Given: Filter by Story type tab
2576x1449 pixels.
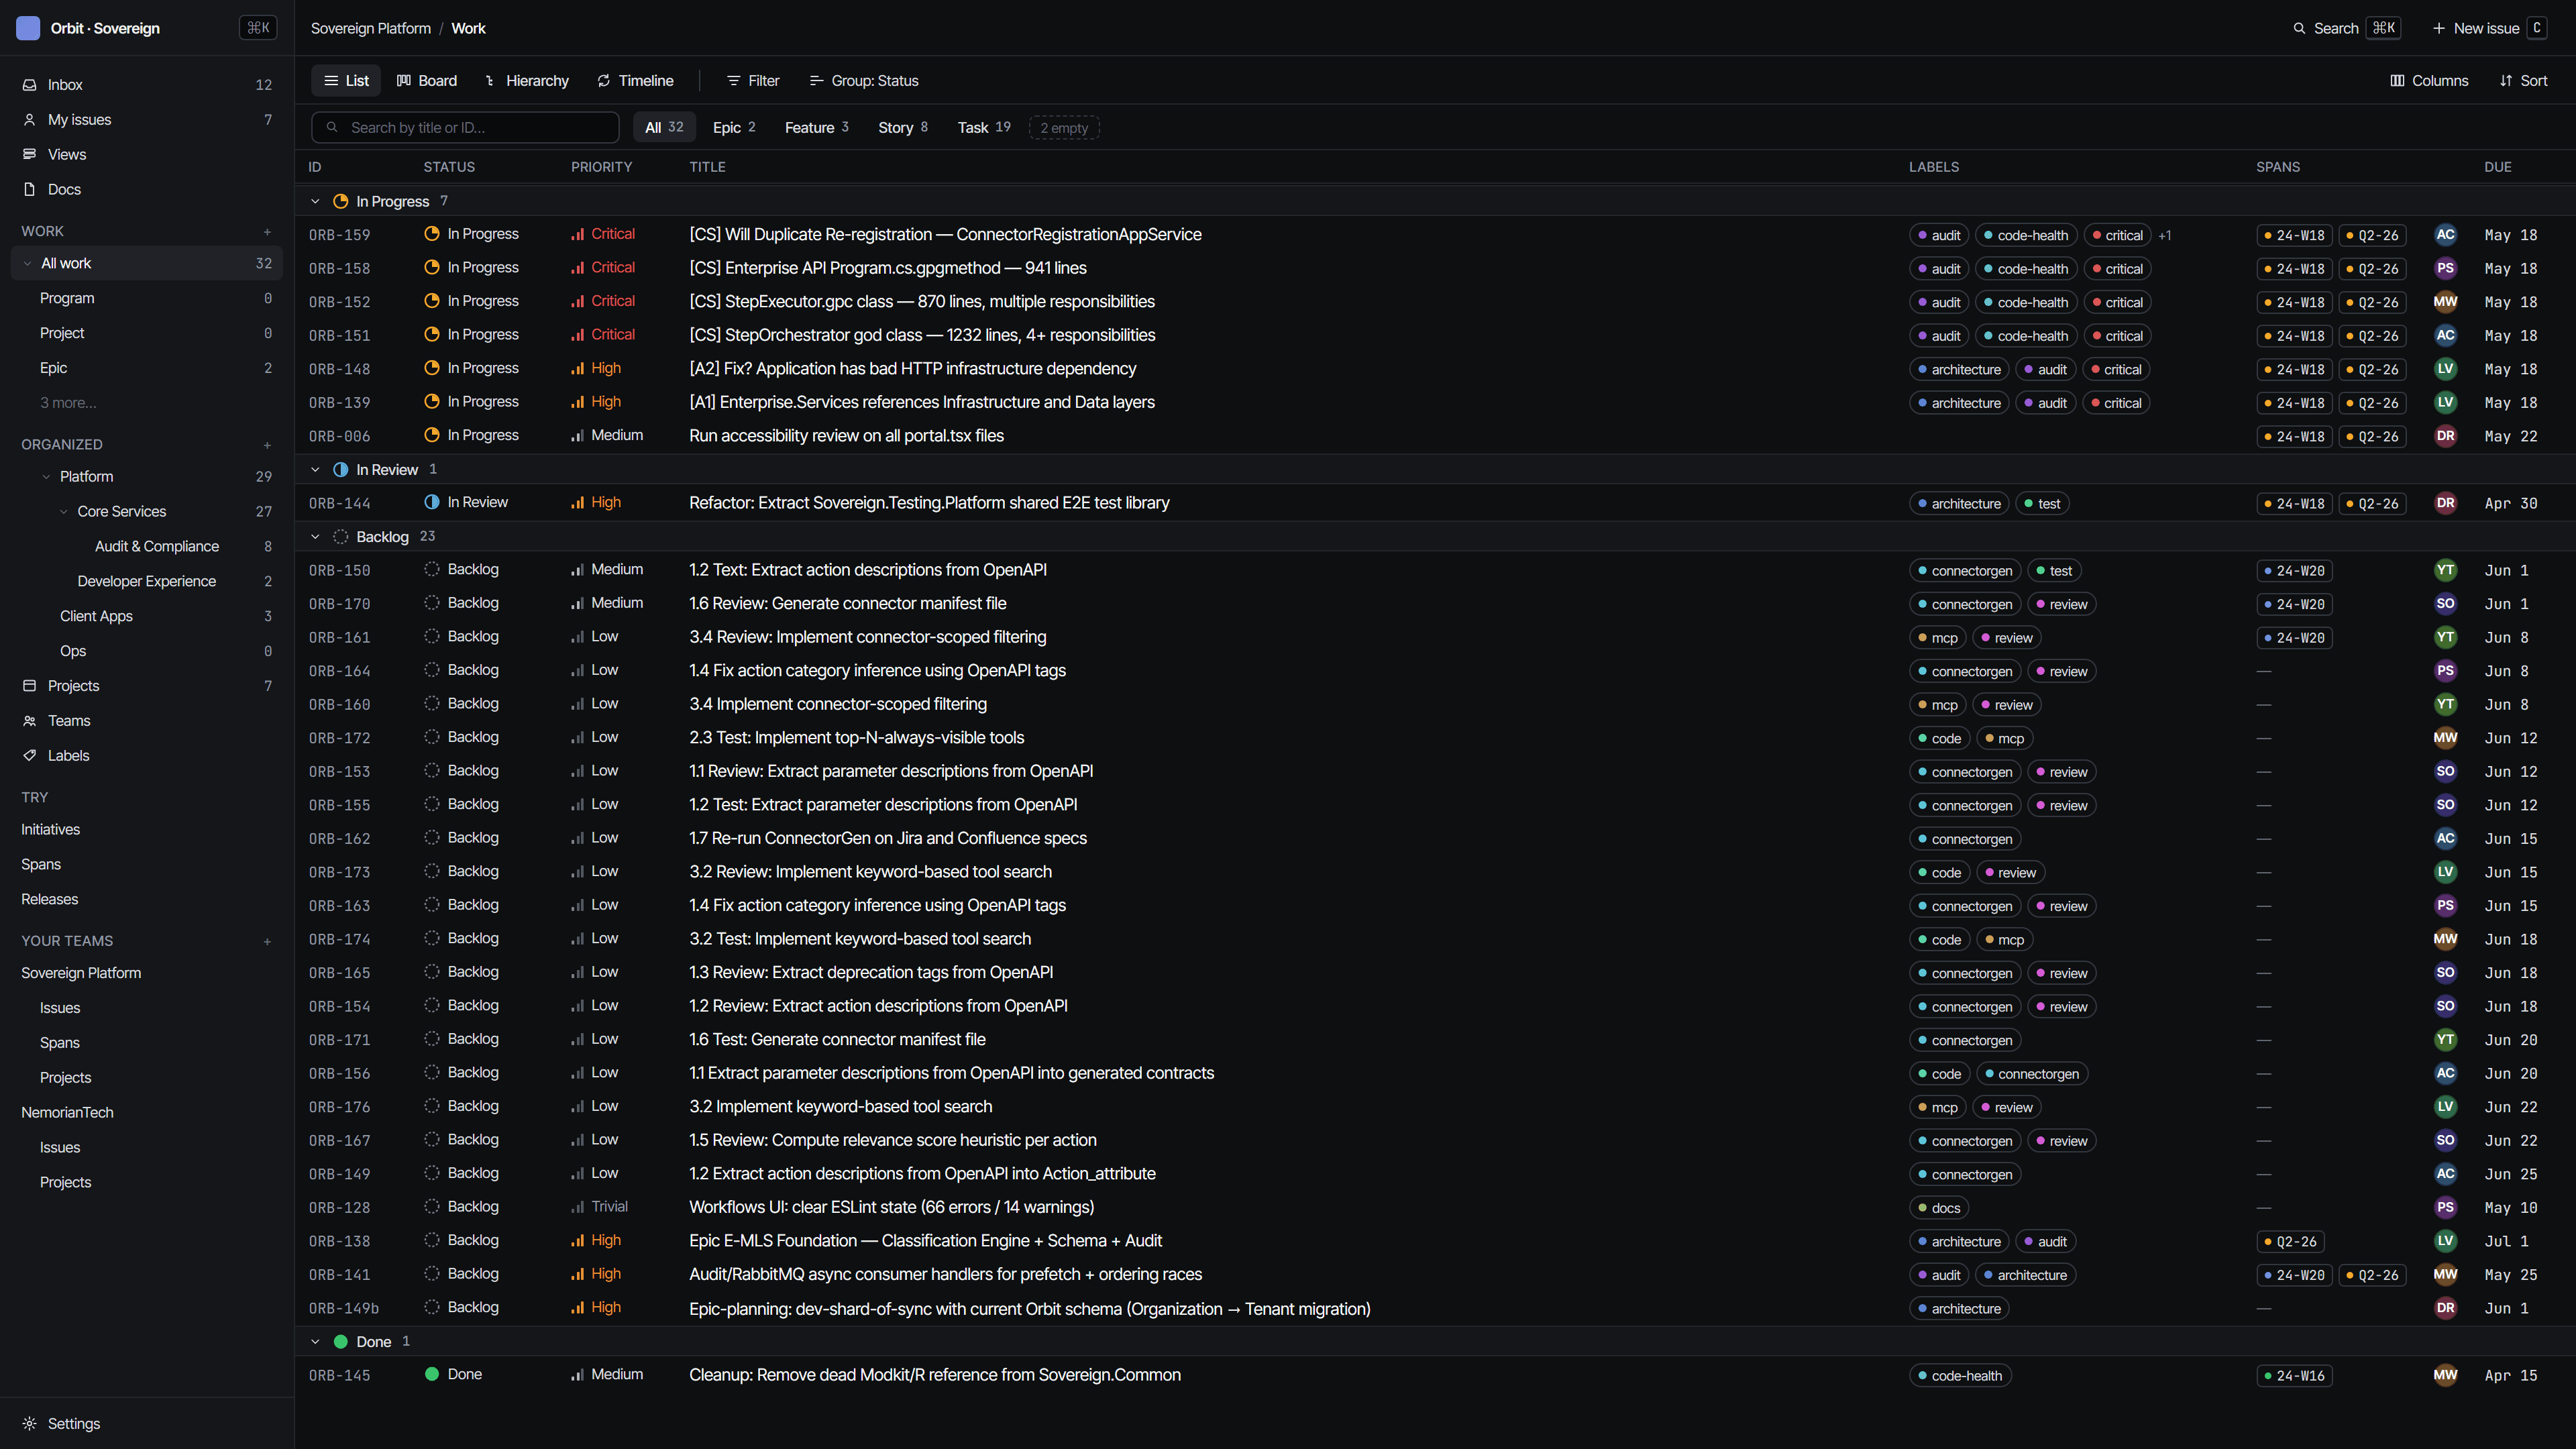Looking at the screenshot, I should [903, 128].
